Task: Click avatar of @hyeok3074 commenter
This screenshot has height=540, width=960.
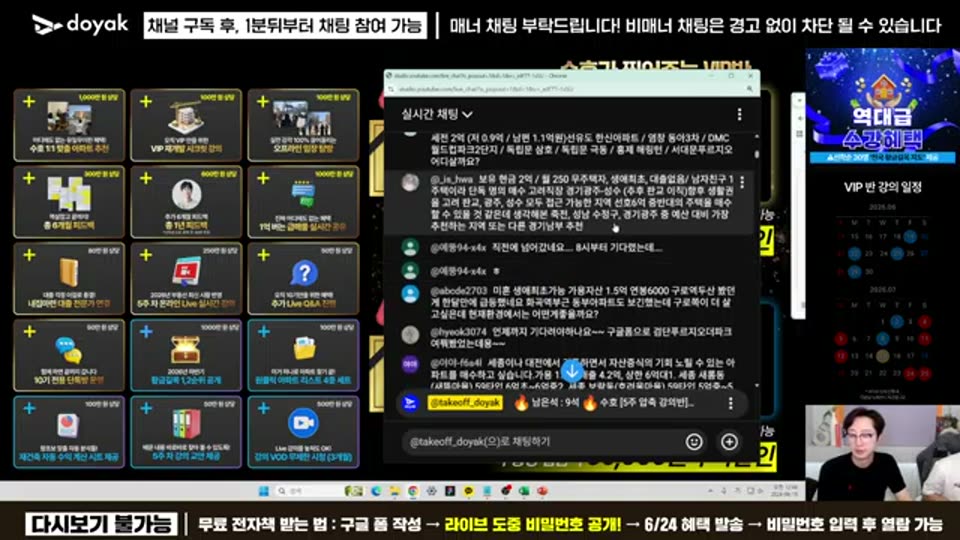Action: tap(410, 335)
